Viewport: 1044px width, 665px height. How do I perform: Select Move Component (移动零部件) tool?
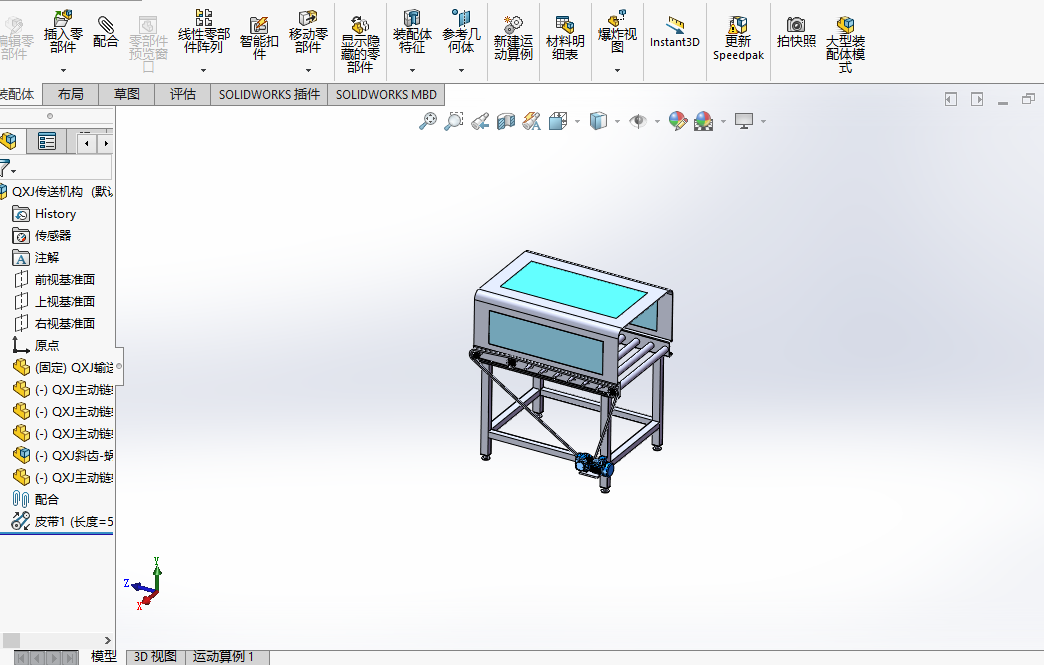click(308, 32)
